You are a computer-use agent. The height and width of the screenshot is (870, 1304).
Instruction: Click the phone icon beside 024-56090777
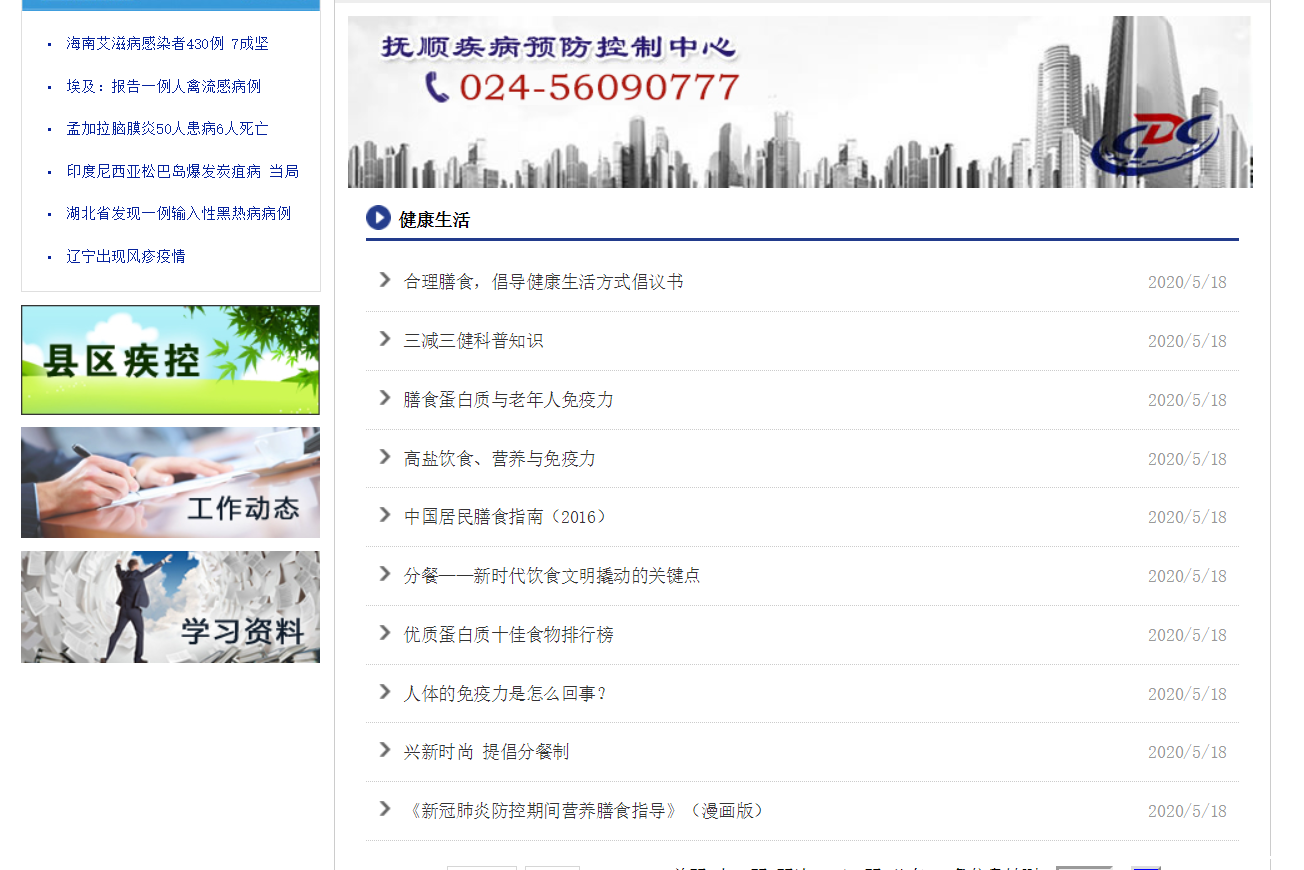(x=437, y=87)
